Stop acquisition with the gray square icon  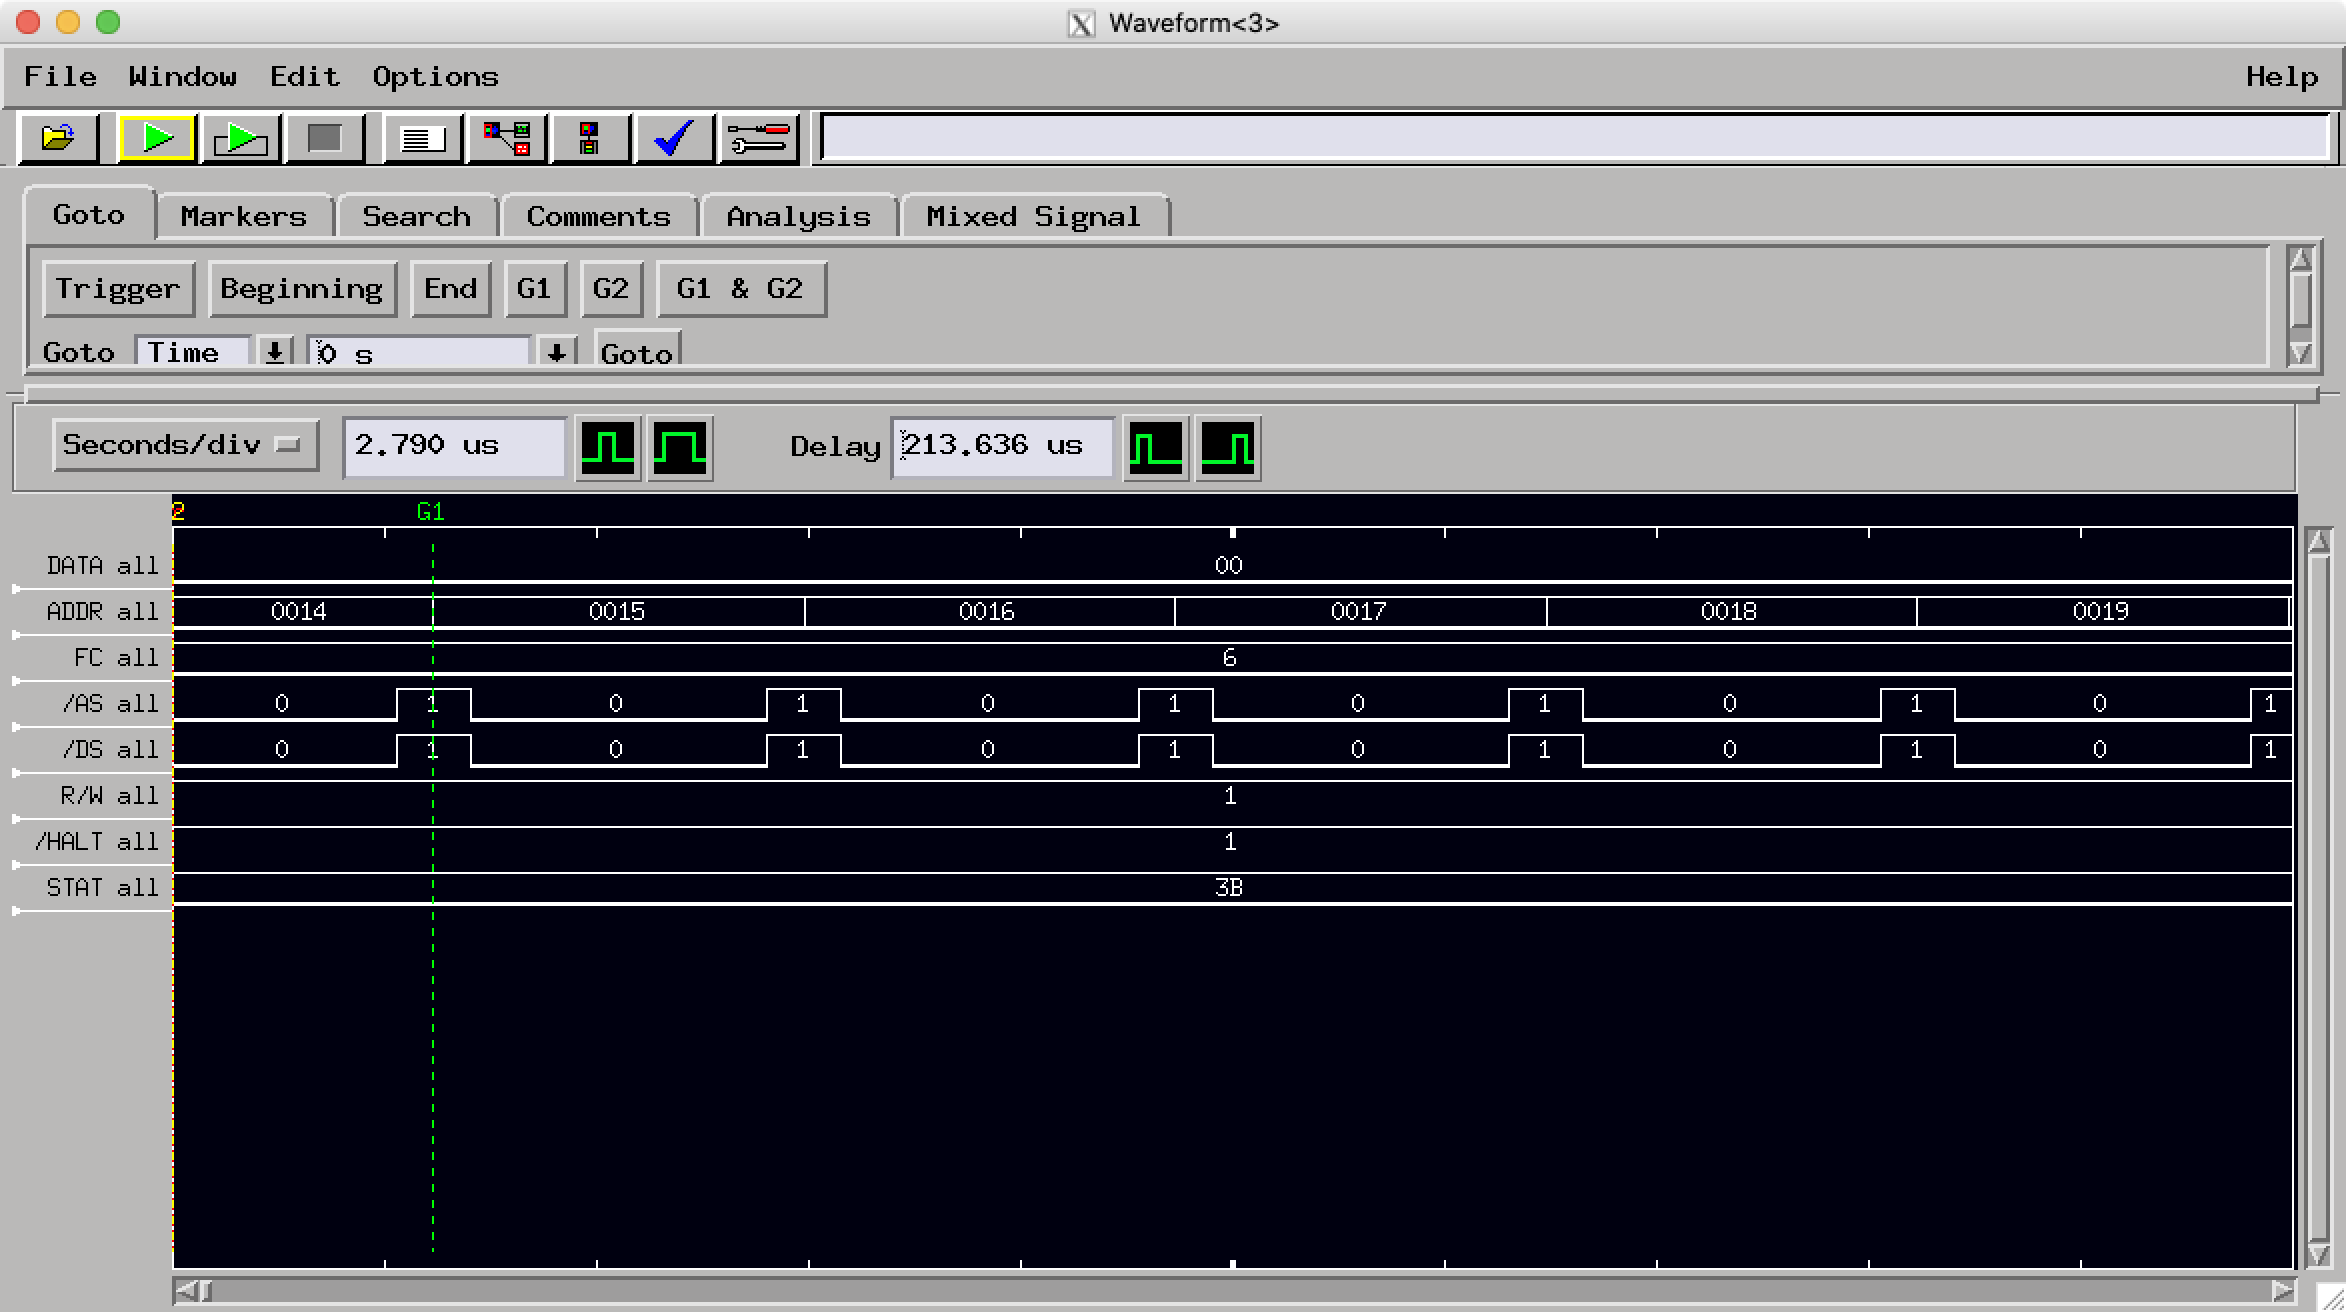pyautogui.click(x=323, y=138)
